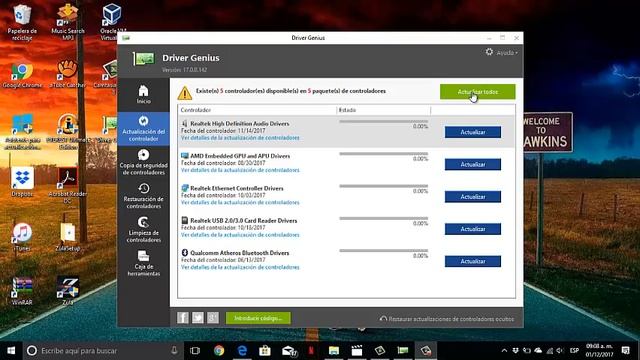Update Realtek USB Card Reader Drivers
Viewport: 640px width, 360px height.
click(x=473, y=229)
